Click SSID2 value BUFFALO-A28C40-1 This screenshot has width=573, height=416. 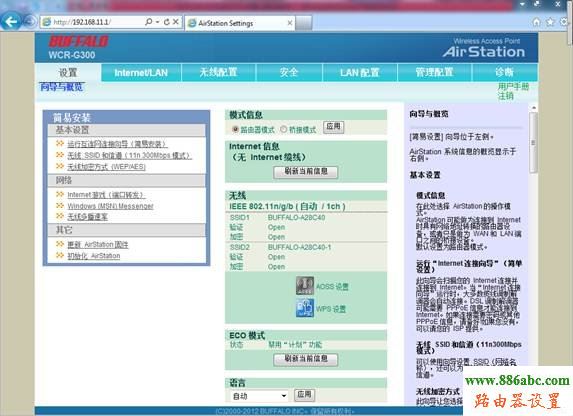tap(299, 247)
